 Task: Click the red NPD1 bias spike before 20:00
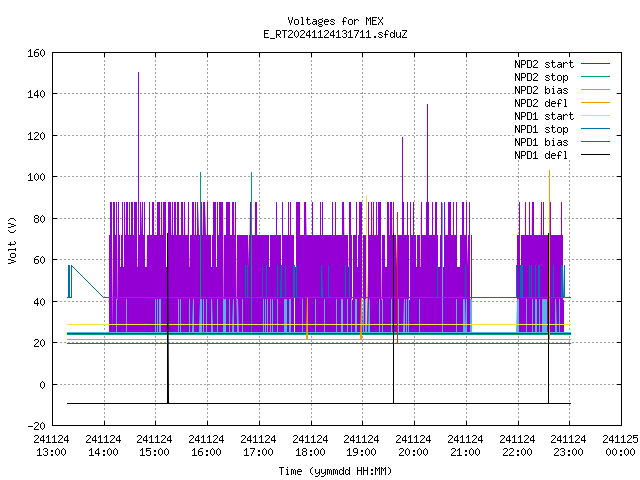pyautogui.click(x=398, y=277)
